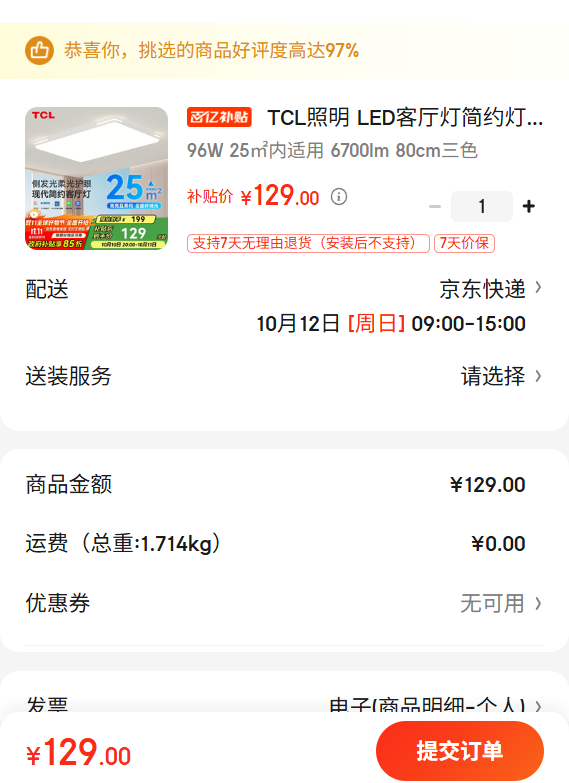Image resolution: width=569 pixels, height=783 pixels.
Task: Click the 百亿补贴 badge icon
Action: 219,117
